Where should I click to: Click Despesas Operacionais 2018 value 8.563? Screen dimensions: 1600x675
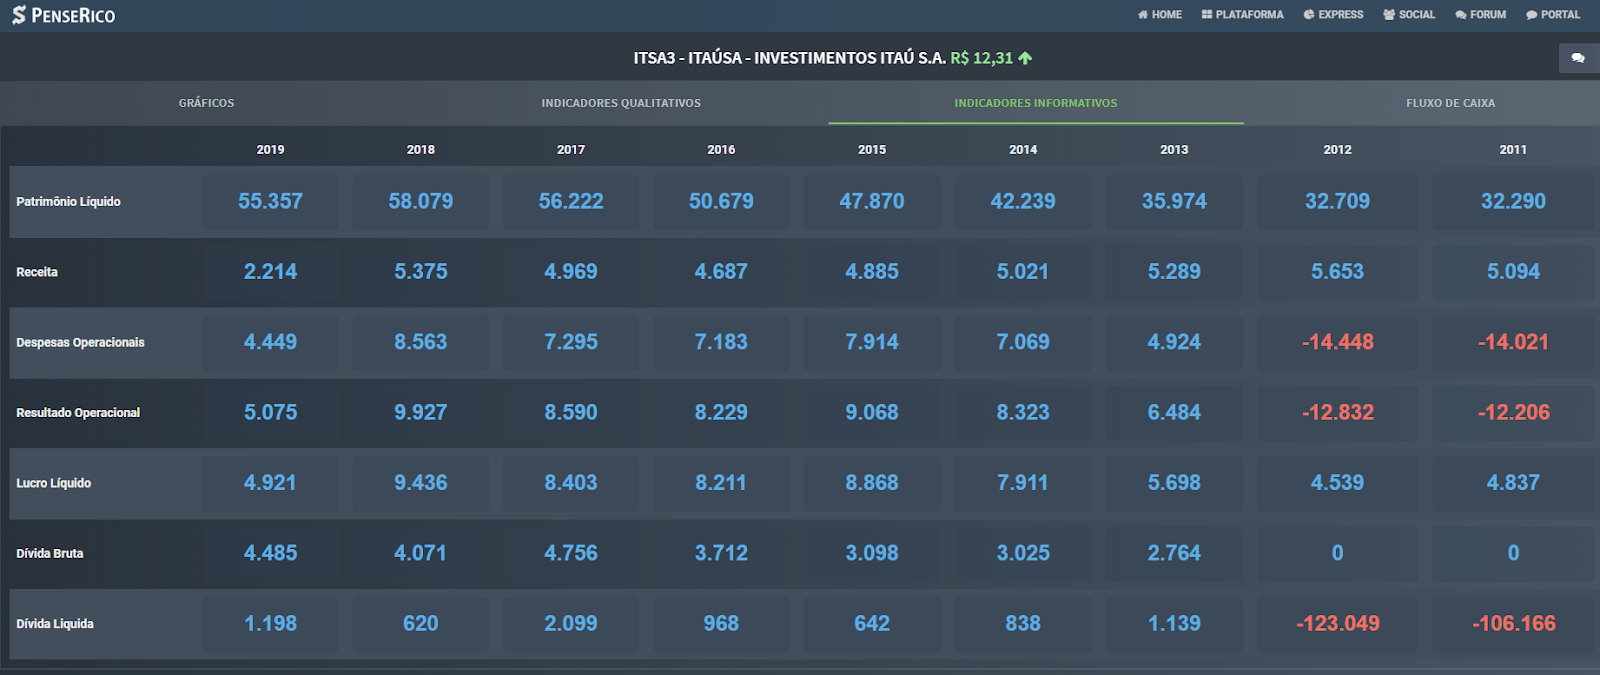point(421,343)
